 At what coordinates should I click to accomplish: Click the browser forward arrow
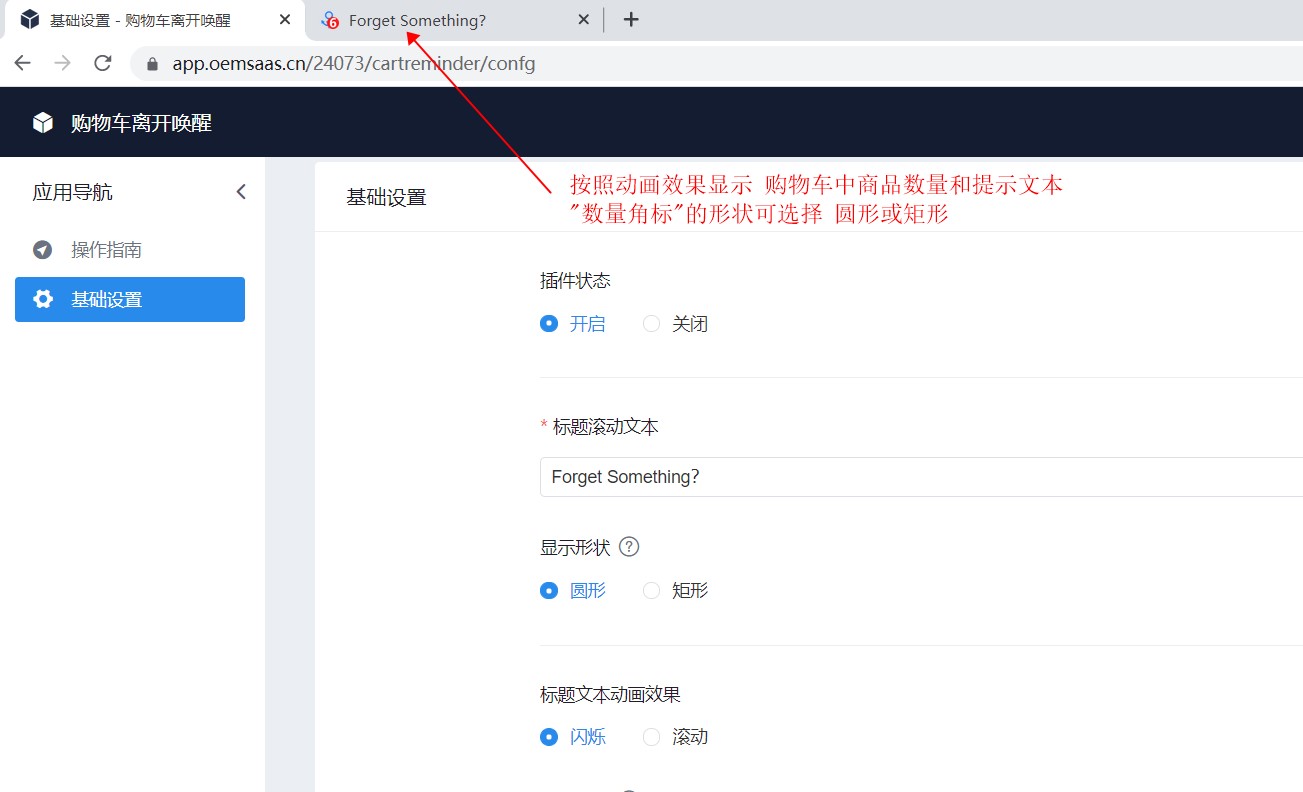pos(62,63)
